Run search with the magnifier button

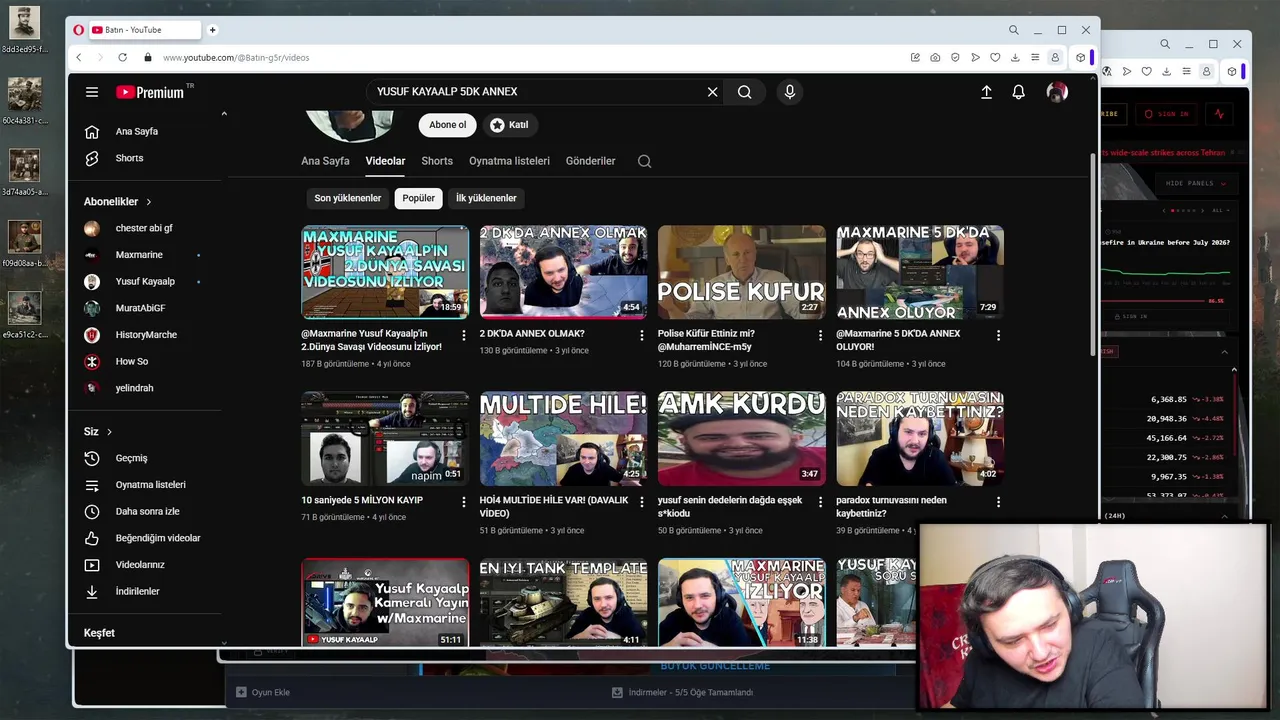[x=744, y=92]
